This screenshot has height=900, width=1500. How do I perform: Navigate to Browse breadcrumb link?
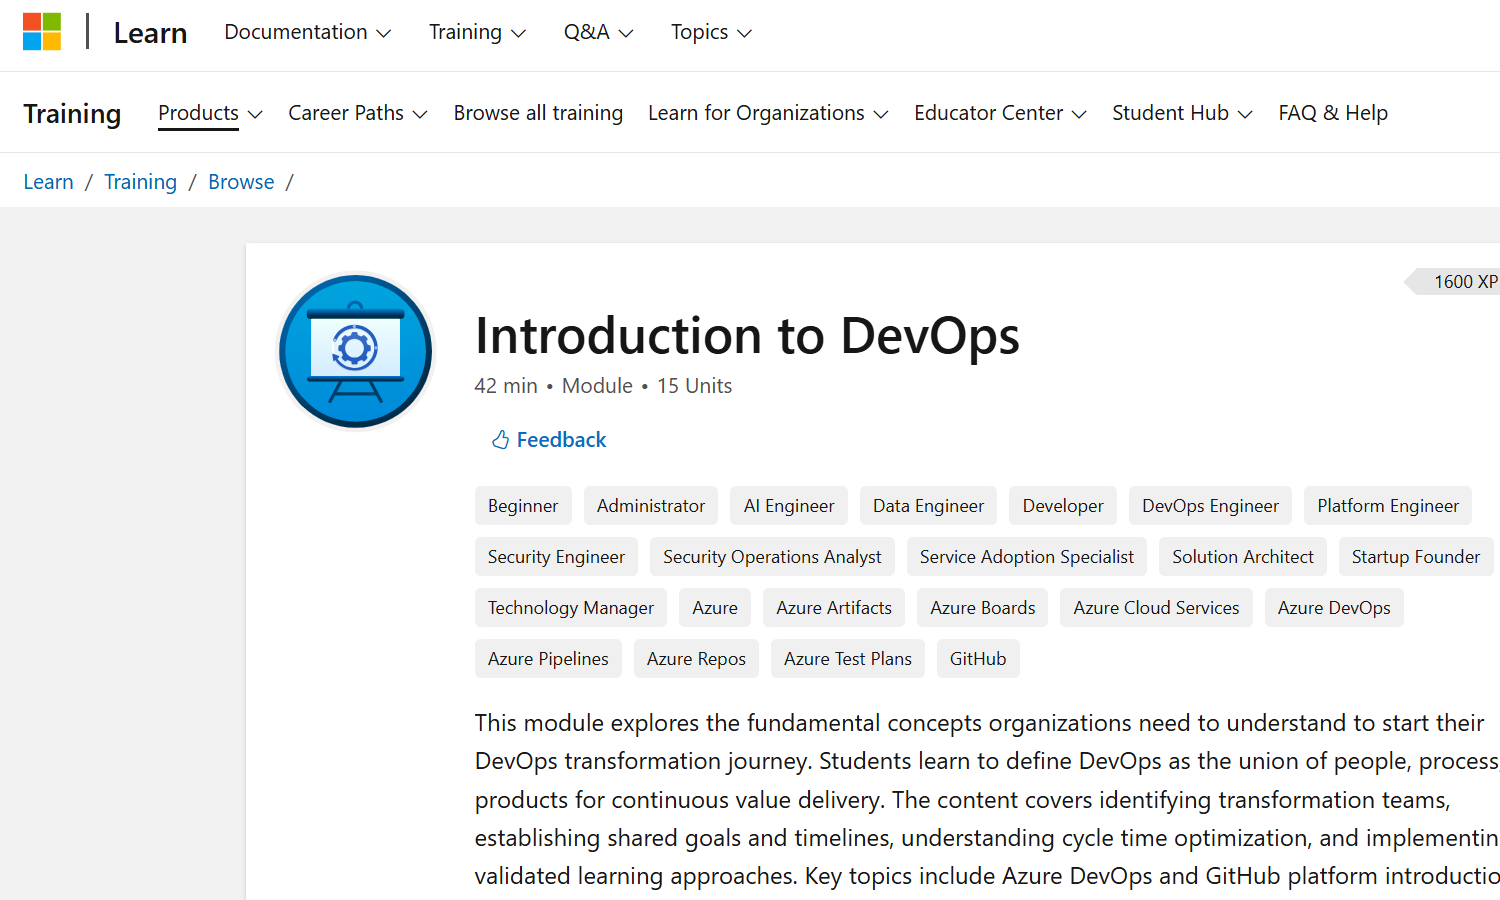click(x=241, y=182)
